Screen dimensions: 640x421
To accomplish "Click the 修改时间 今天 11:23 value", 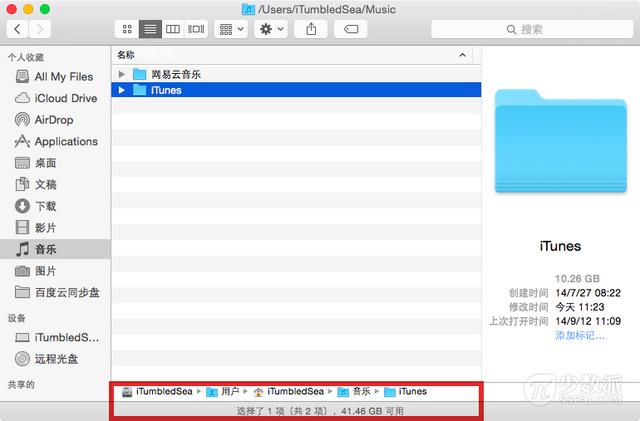I will [x=580, y=307].
